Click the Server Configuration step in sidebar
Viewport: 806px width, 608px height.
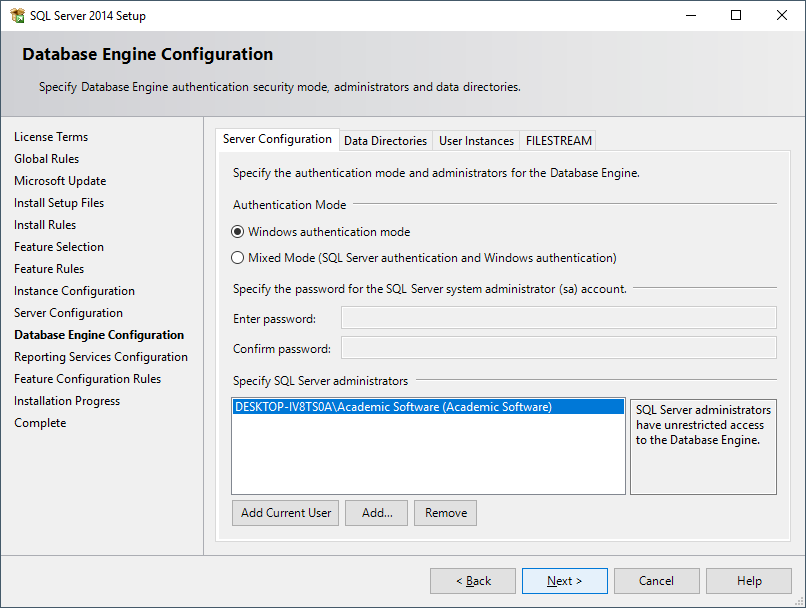tap(68, 313)
